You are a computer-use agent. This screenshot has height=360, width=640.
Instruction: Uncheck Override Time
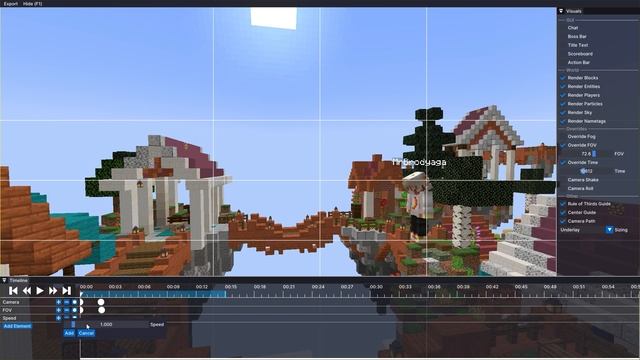[x=562, y=162]
